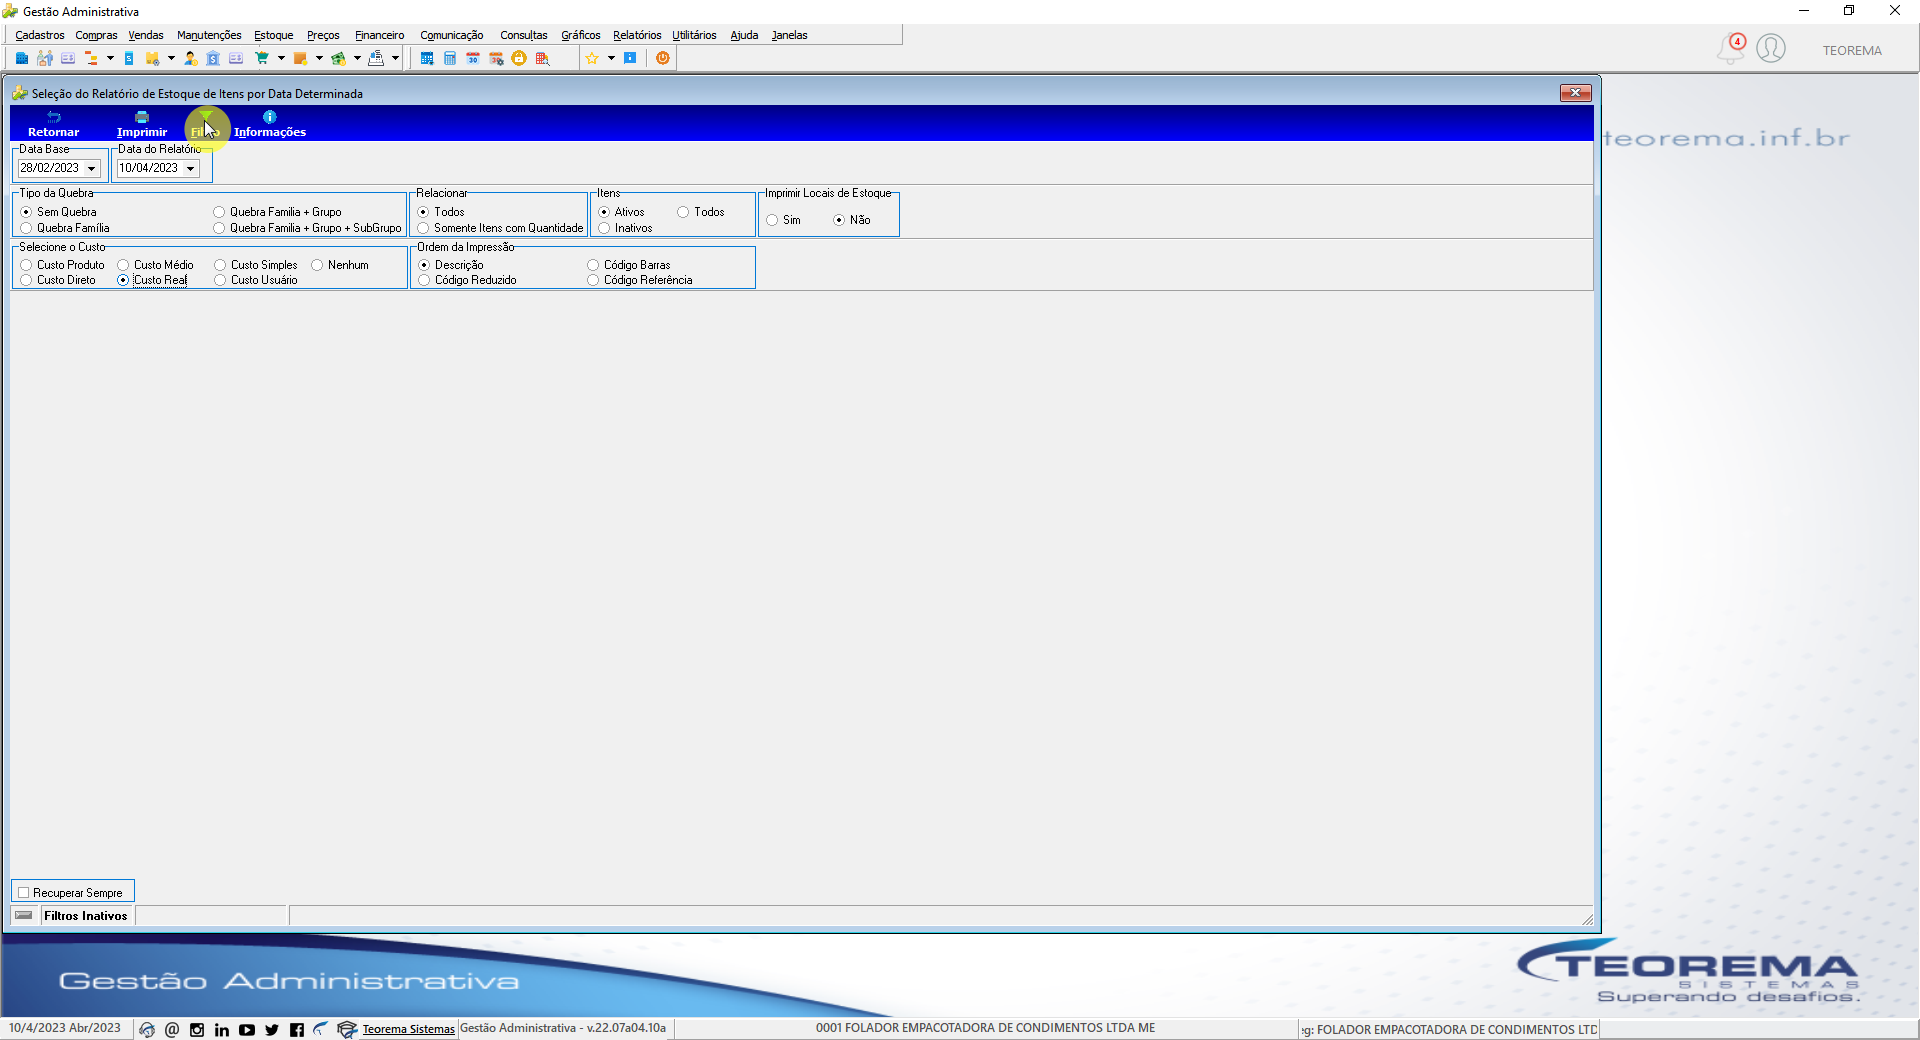Image resolution: width=1920 pixels, height=1040 pixels.
Task: Click the blue info square toolbar icon
Action: (630, 58)
